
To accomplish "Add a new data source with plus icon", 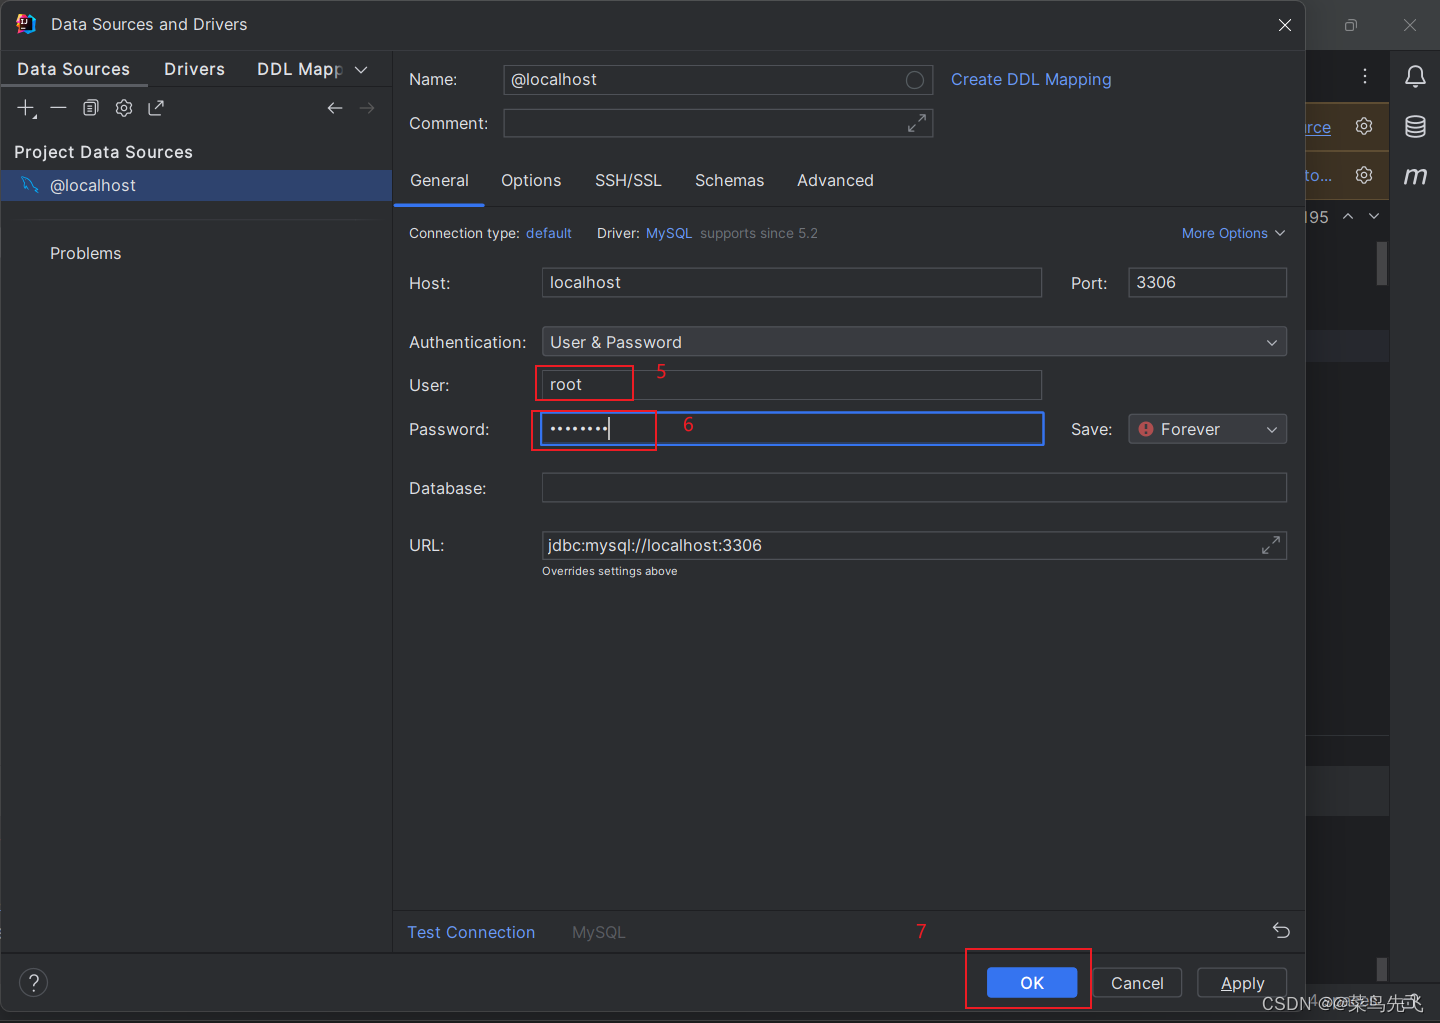I will [27, 108].
